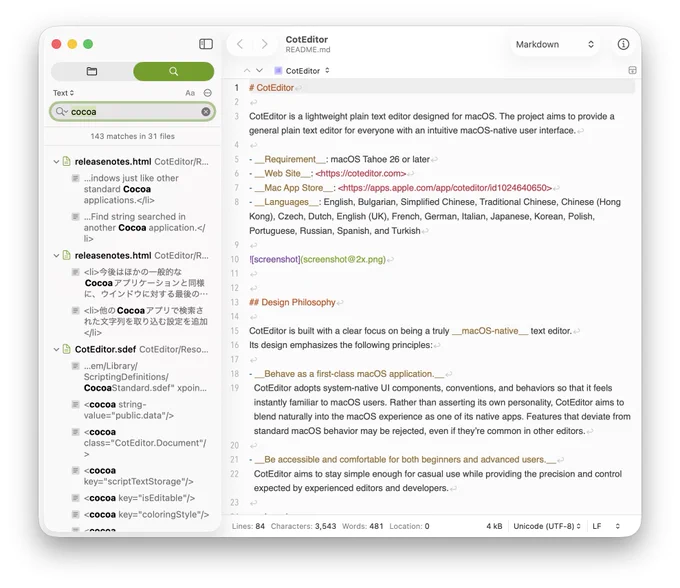Open recent searches magnifier menu
The height and width of the screenshot is (588, 680).
62,112
